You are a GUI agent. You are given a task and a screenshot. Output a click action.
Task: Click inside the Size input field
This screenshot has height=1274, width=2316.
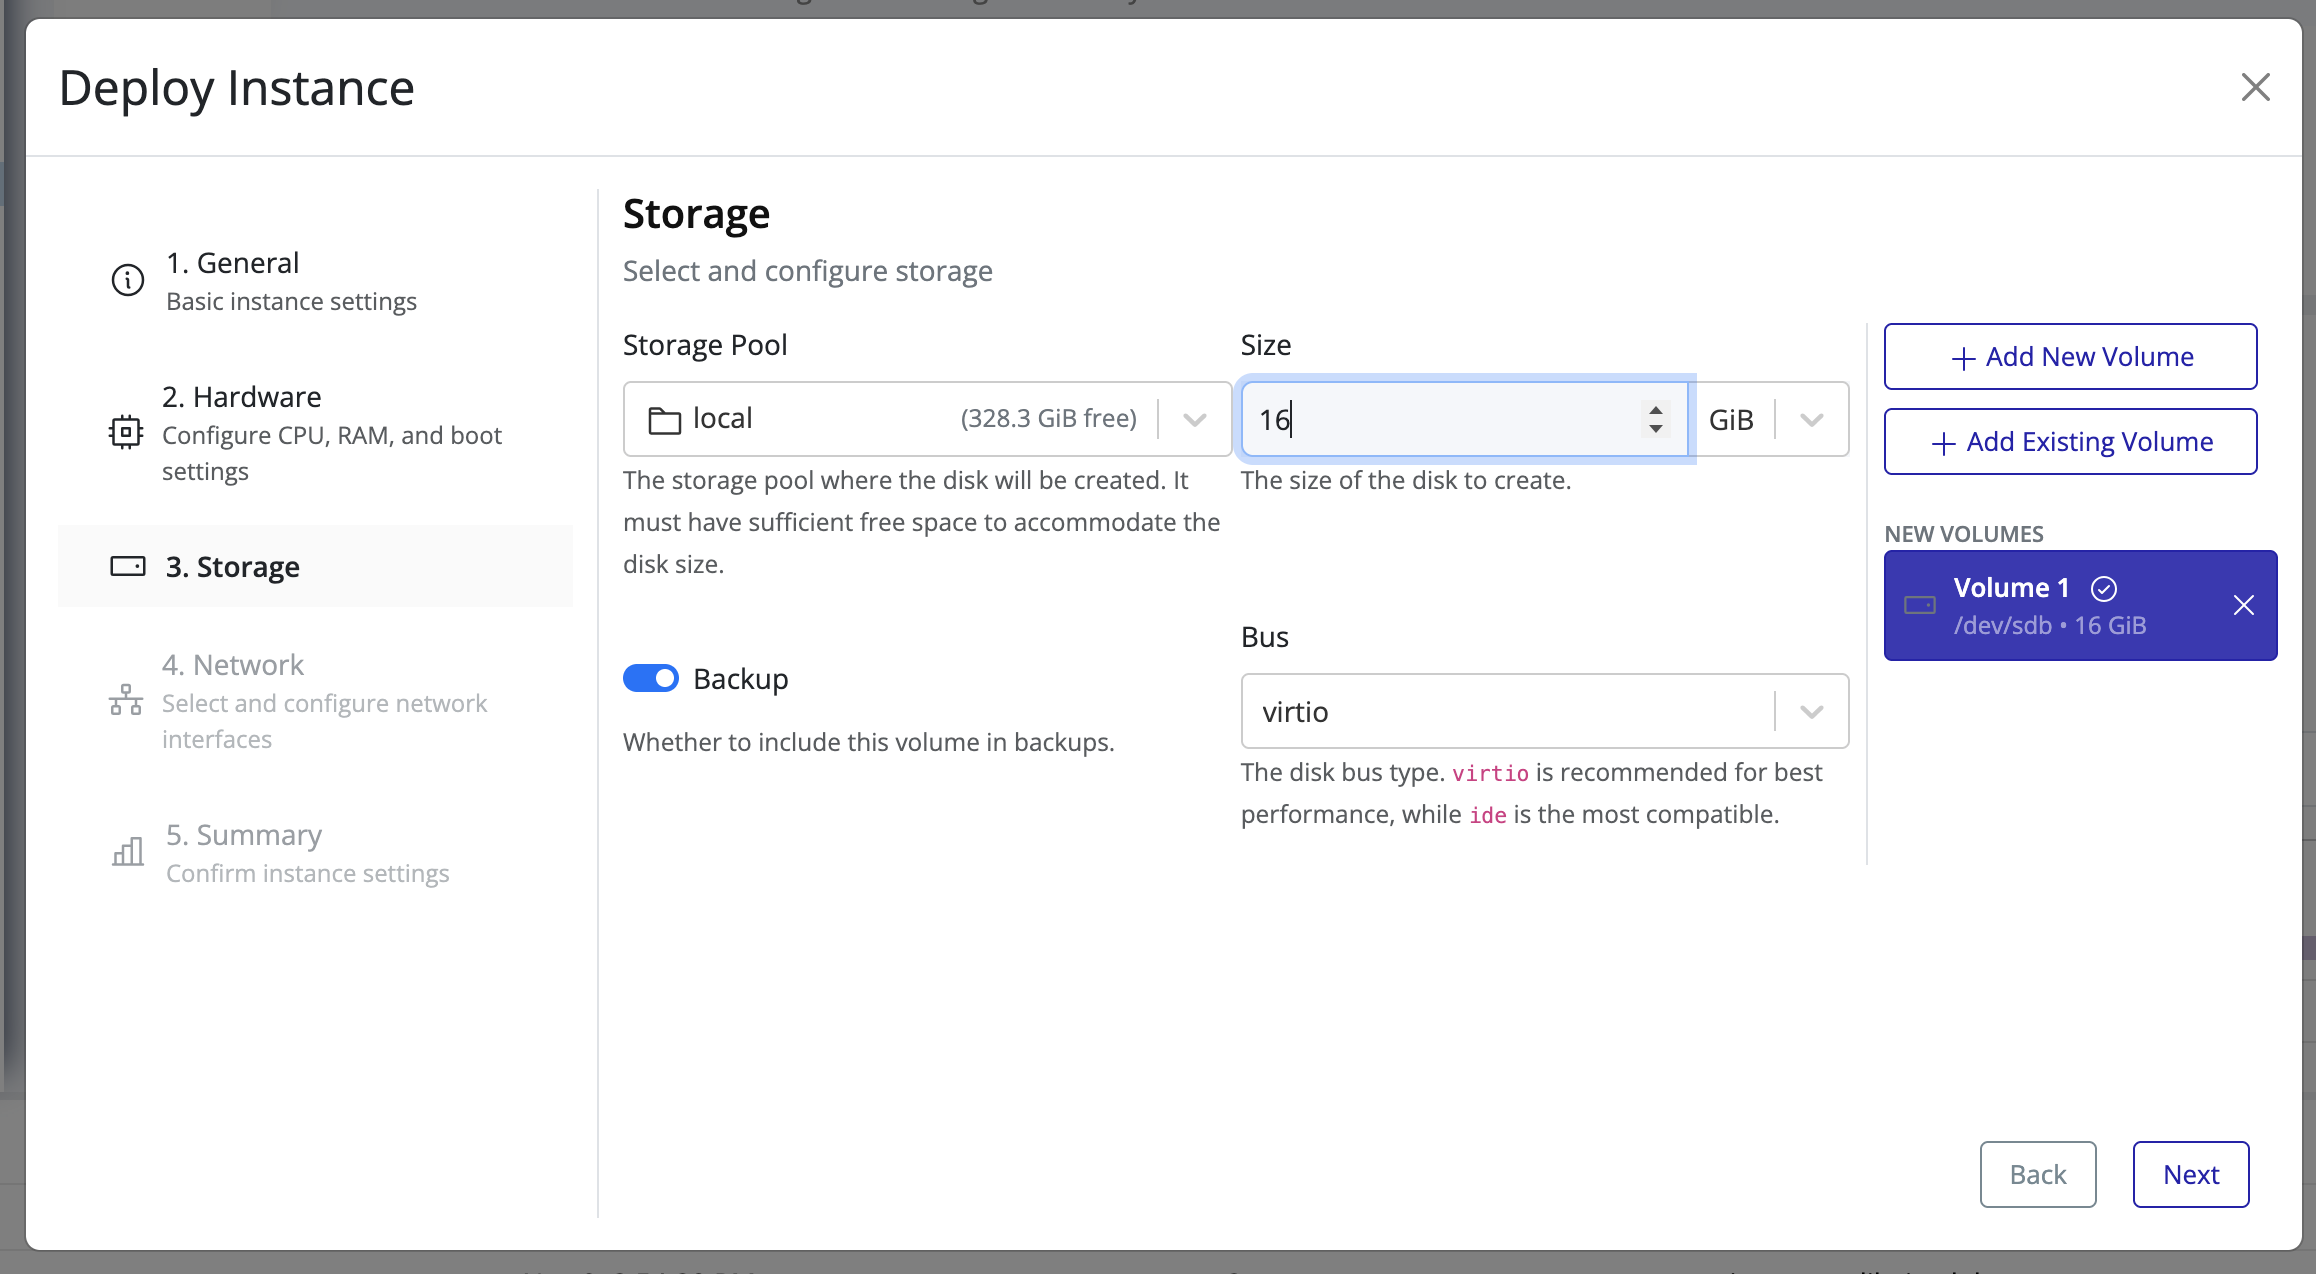1440,419
